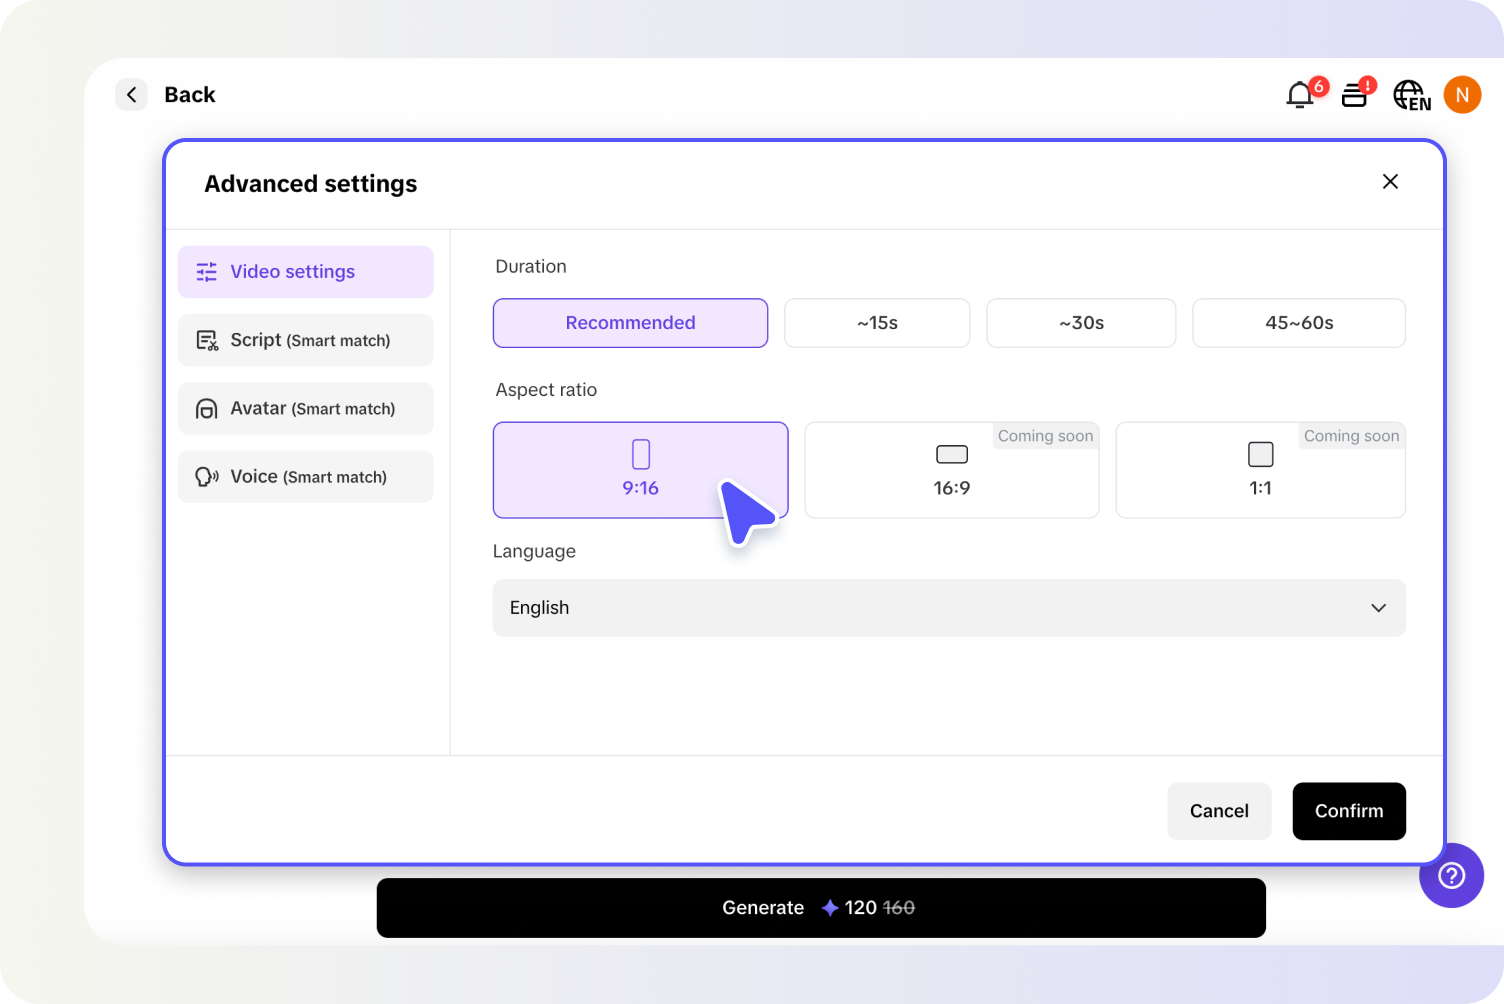1504x1004 pixels.
Task: Expand the English language dropdown
Action: point(949,608)
